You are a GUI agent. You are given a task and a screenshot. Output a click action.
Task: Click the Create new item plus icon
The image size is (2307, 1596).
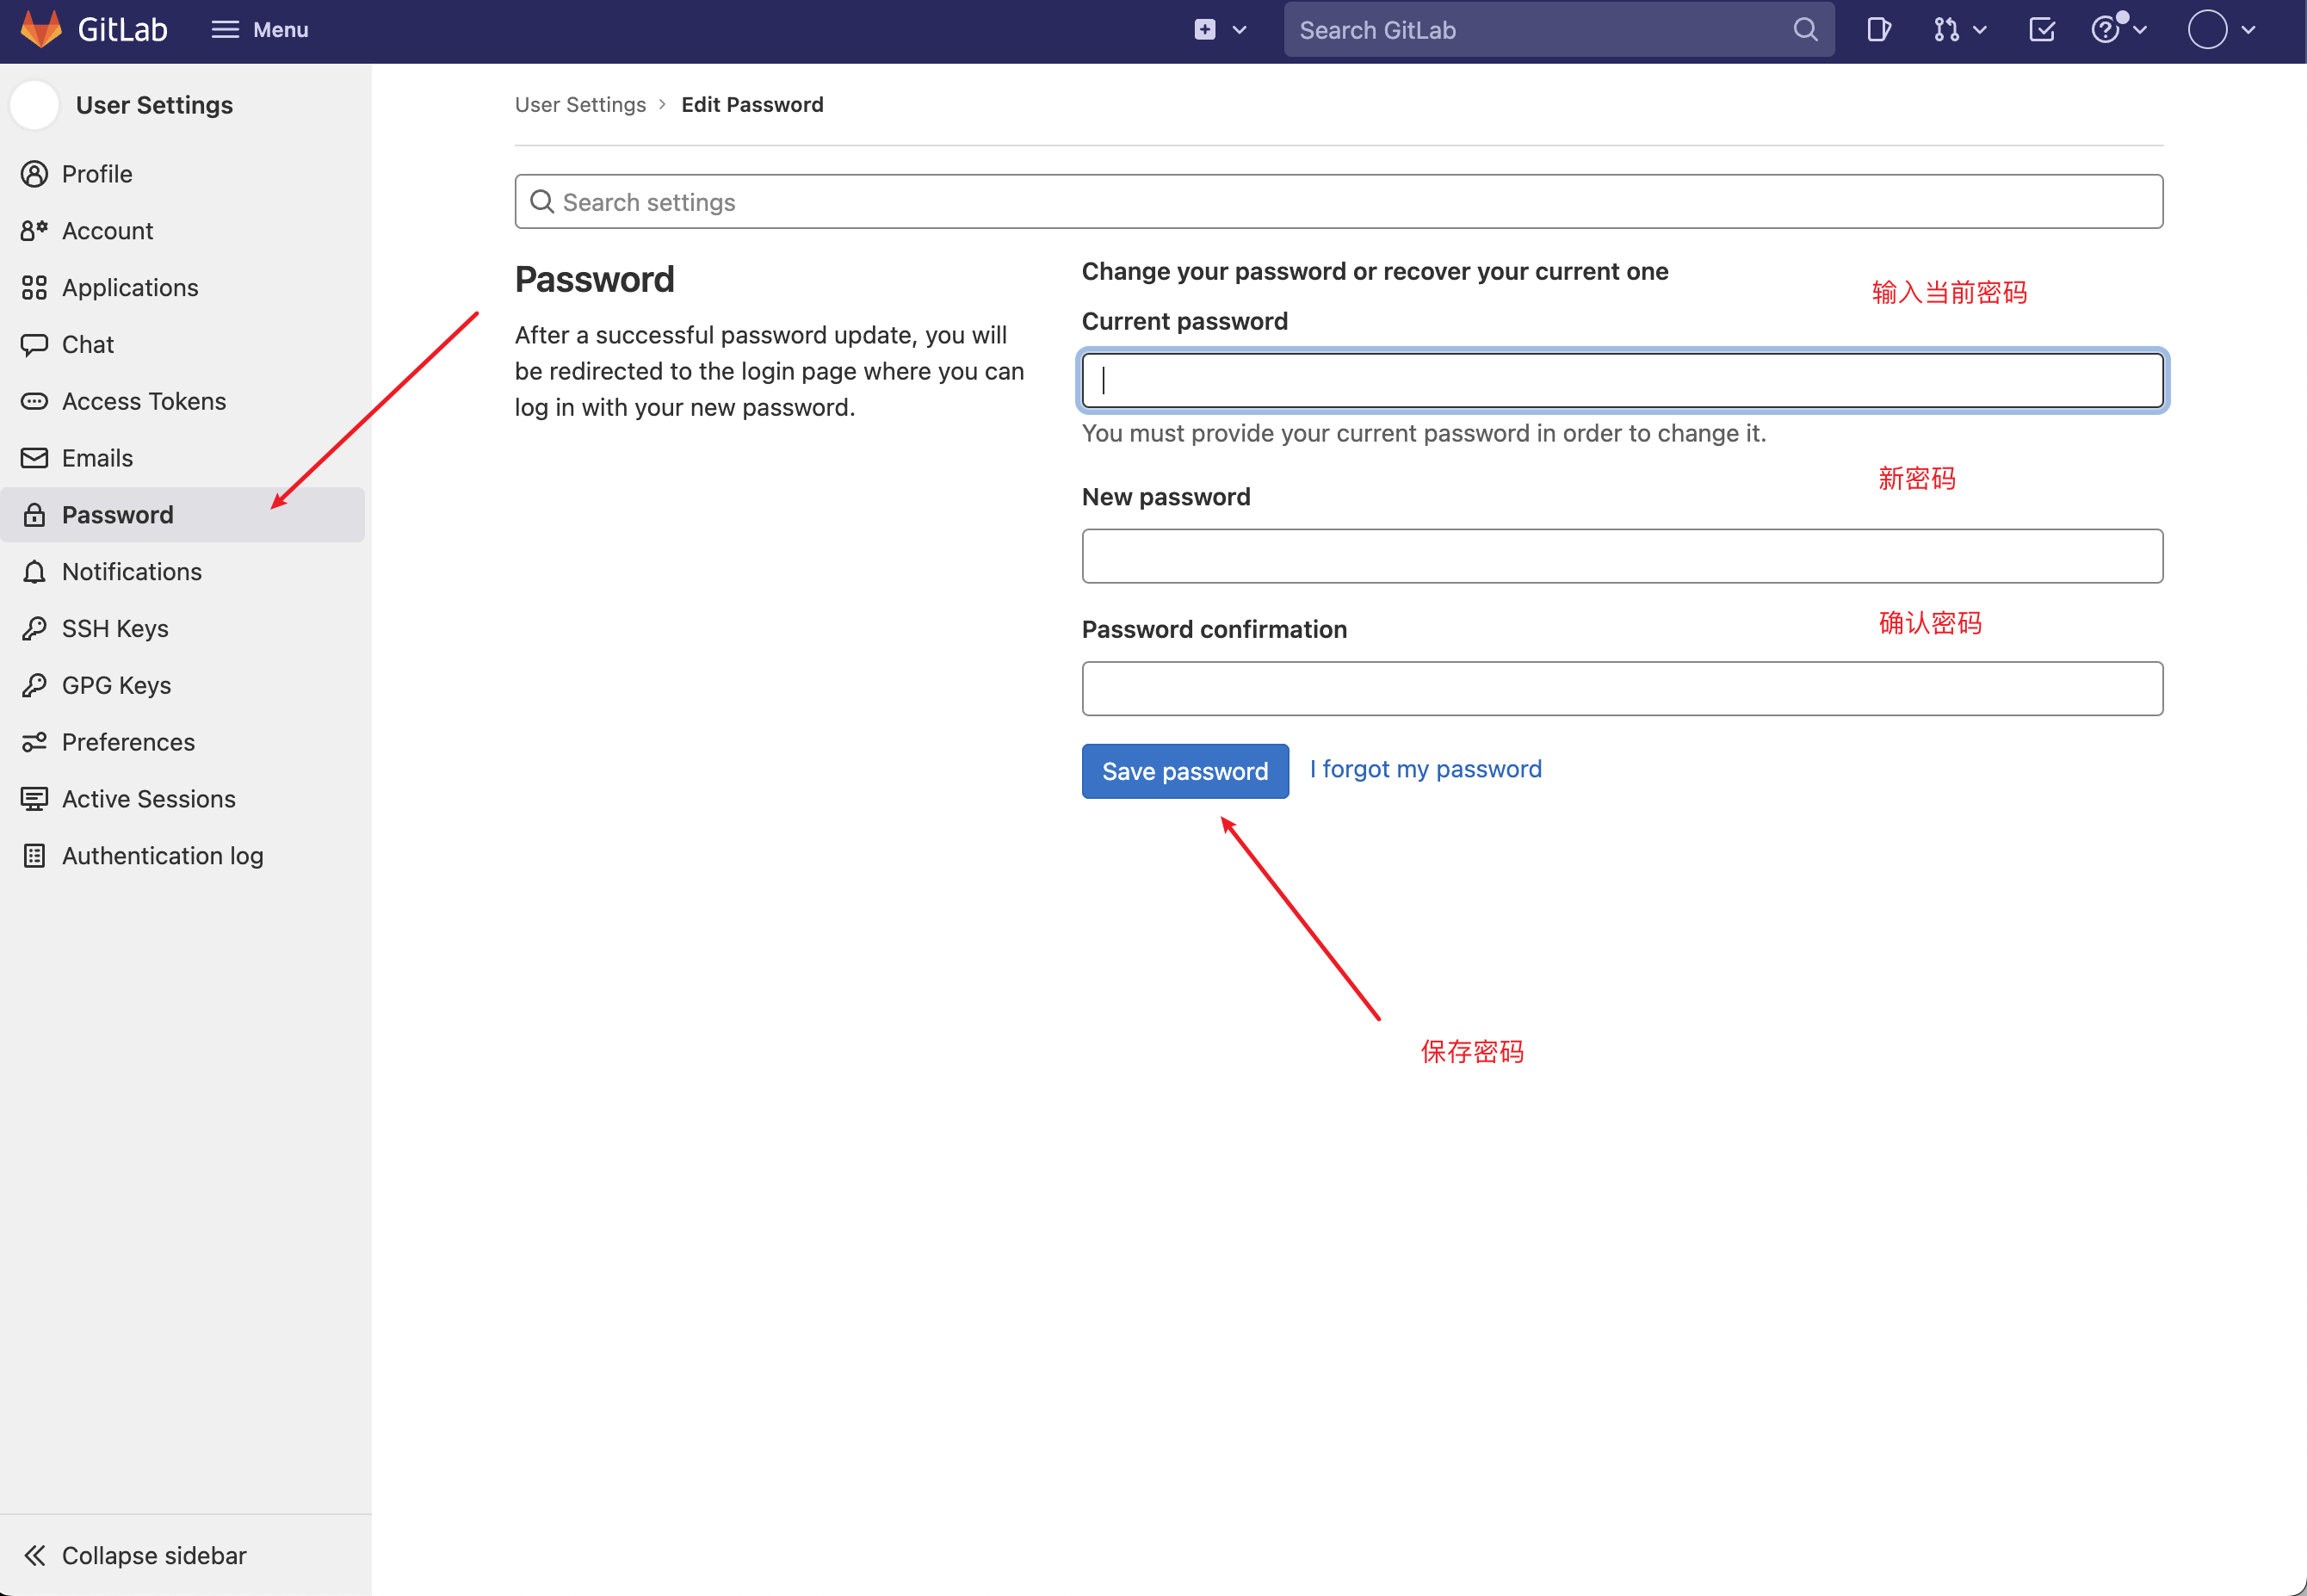click(1206, 30)
